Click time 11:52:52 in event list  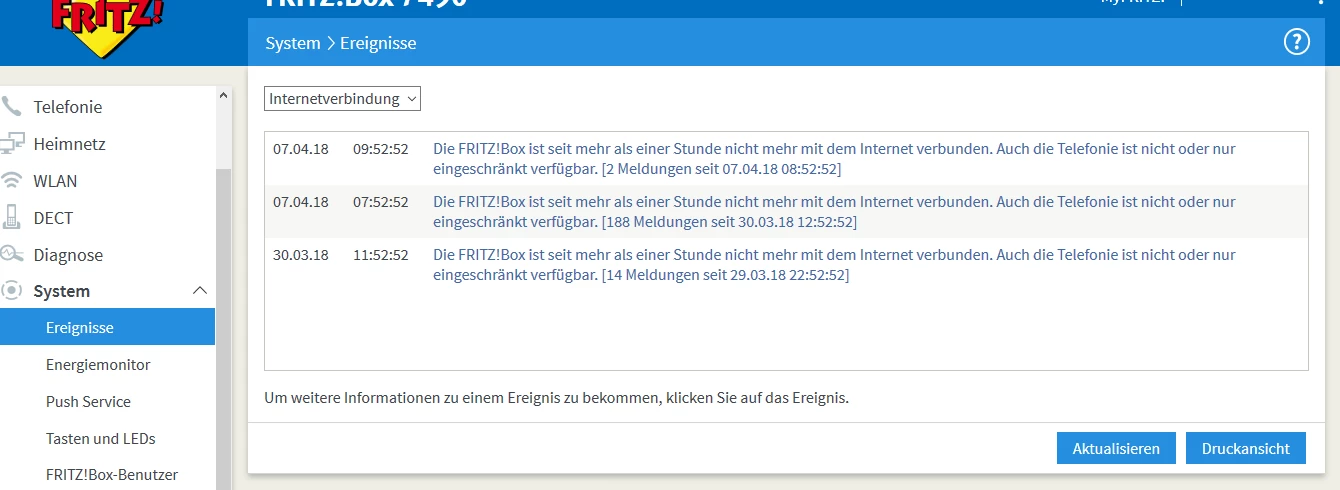tap(380, 255)
